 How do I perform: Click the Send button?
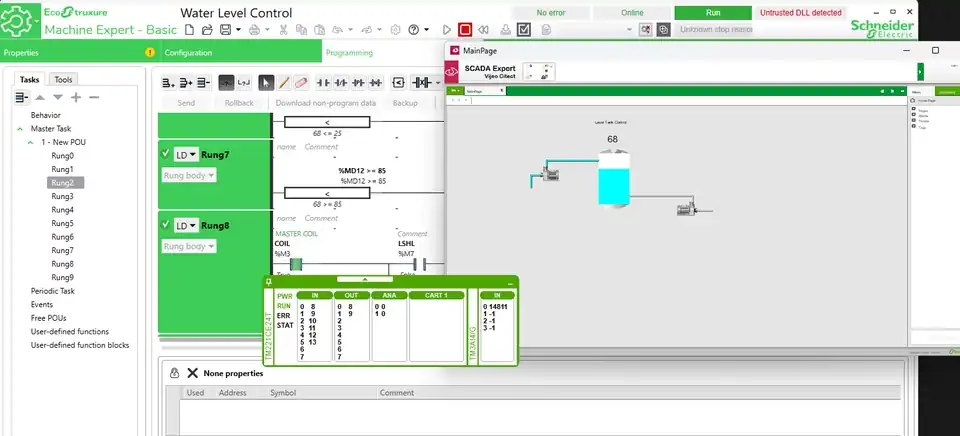pos(186,103)
